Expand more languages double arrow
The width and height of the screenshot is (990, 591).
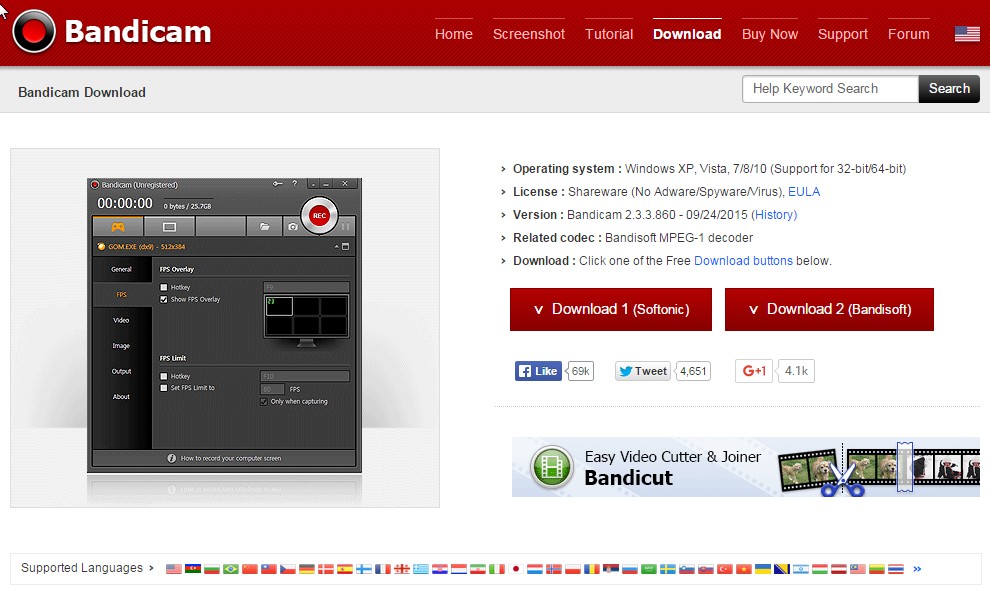[x=917, y=569]
